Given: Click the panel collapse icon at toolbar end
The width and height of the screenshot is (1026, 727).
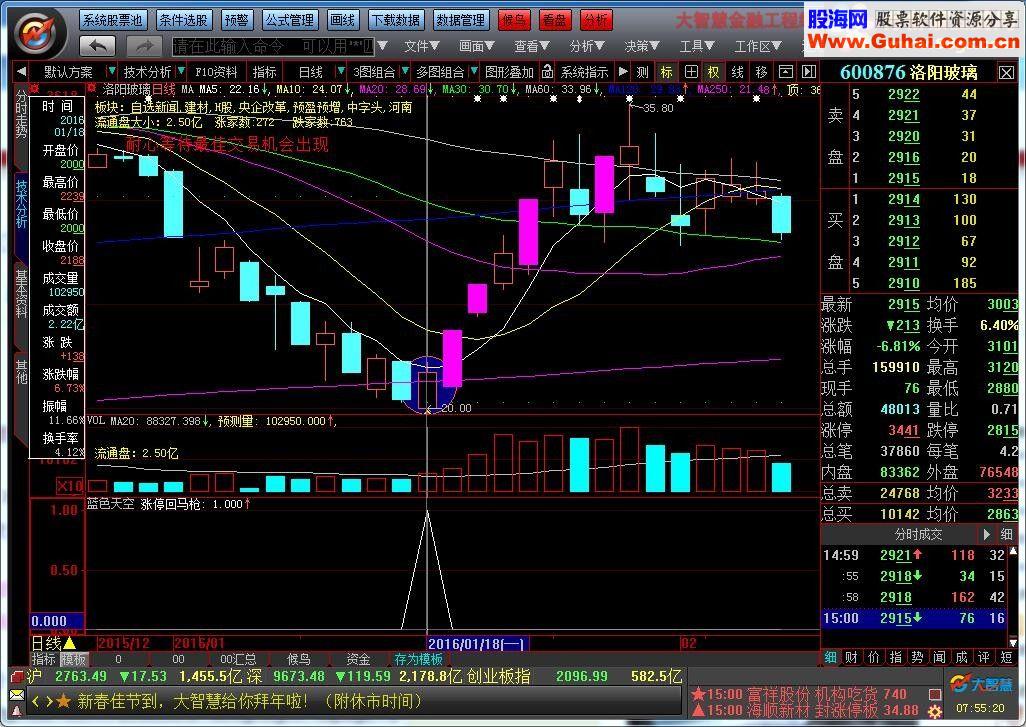Looking at the screenshot, I should 809,71.
